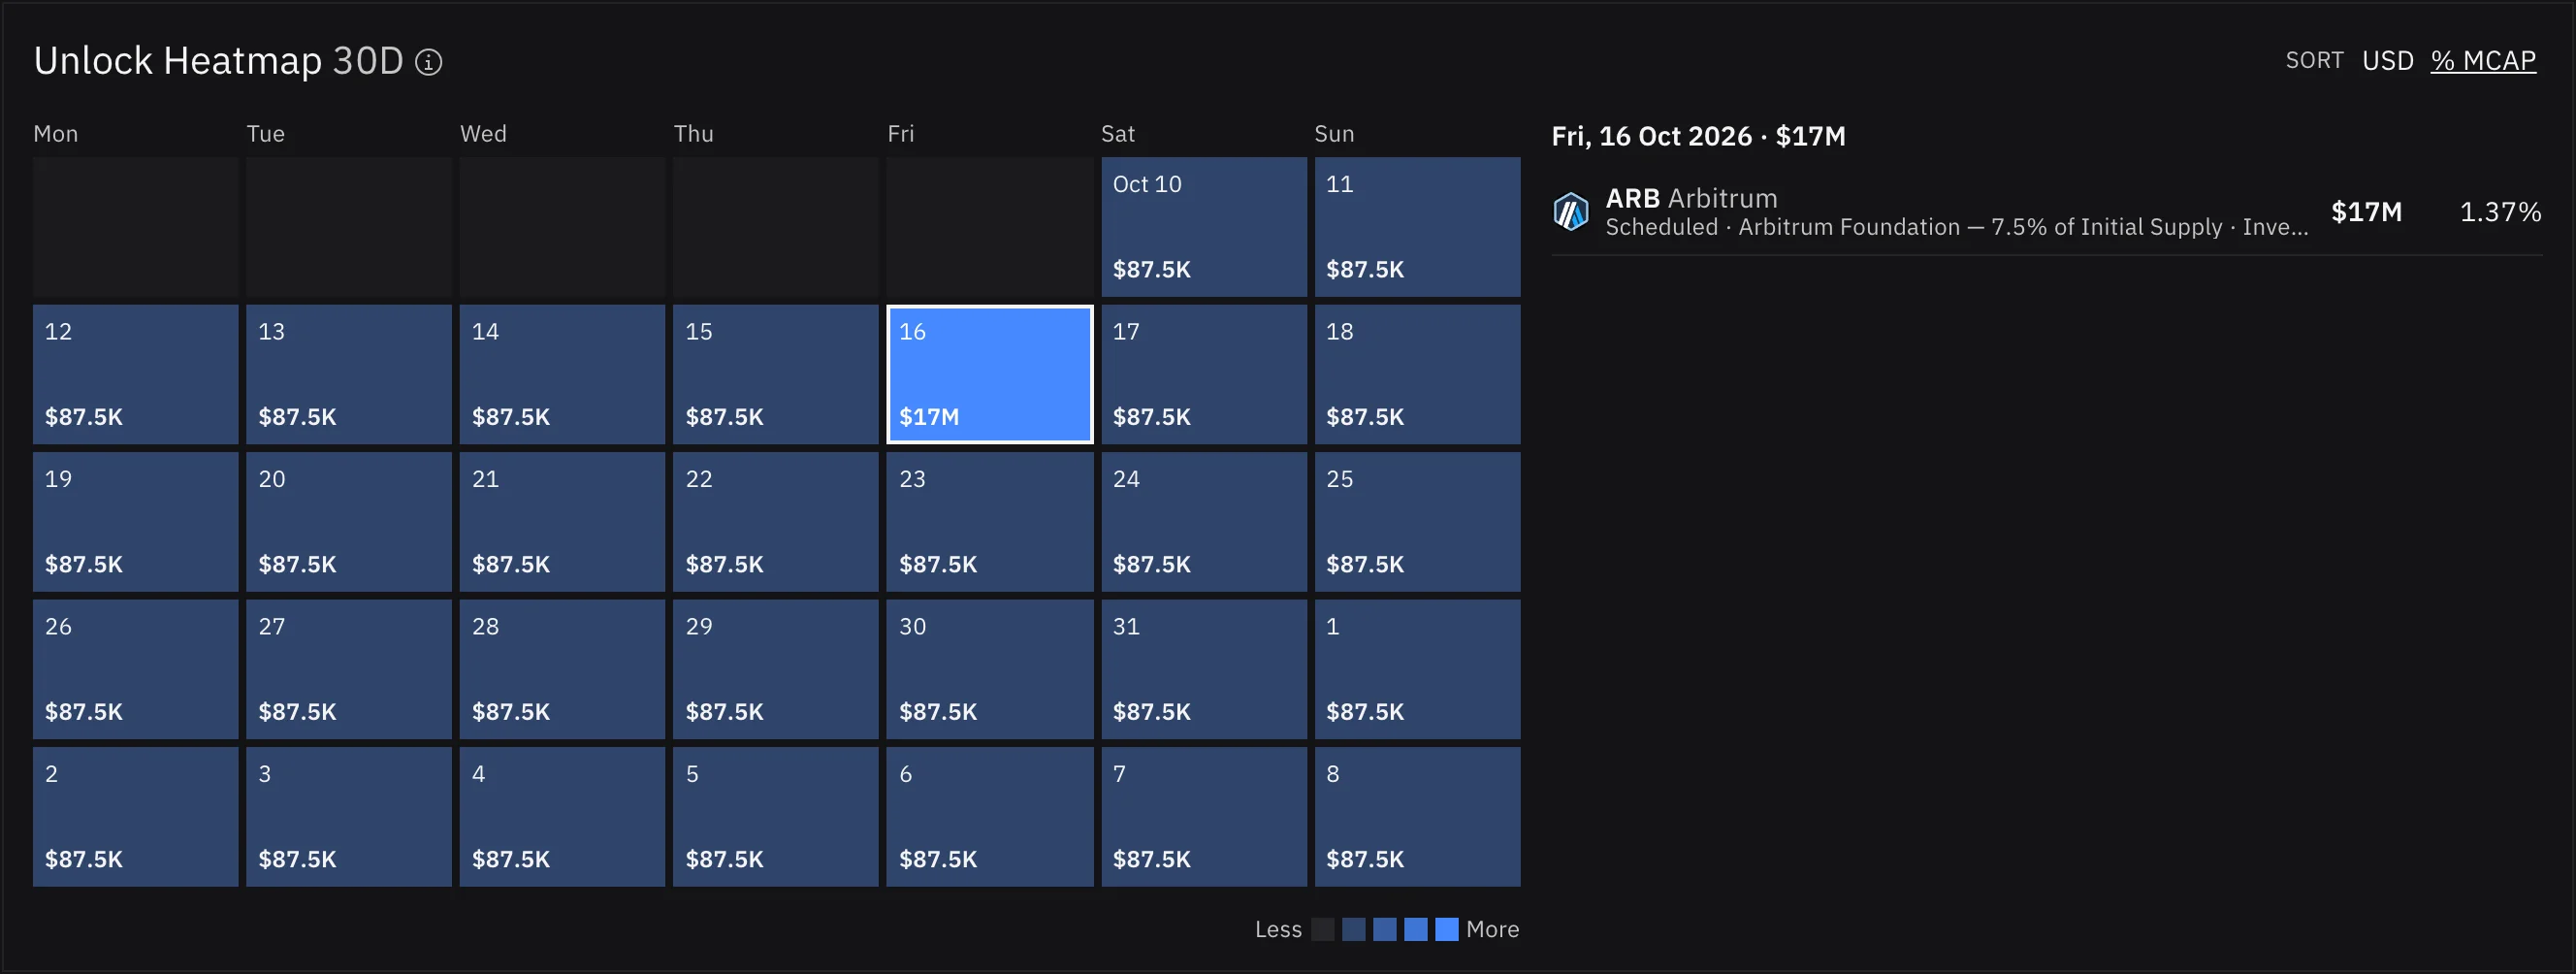Select Monday 12 heatmap cell
The image size is (2576, 974).
(136, 374)
